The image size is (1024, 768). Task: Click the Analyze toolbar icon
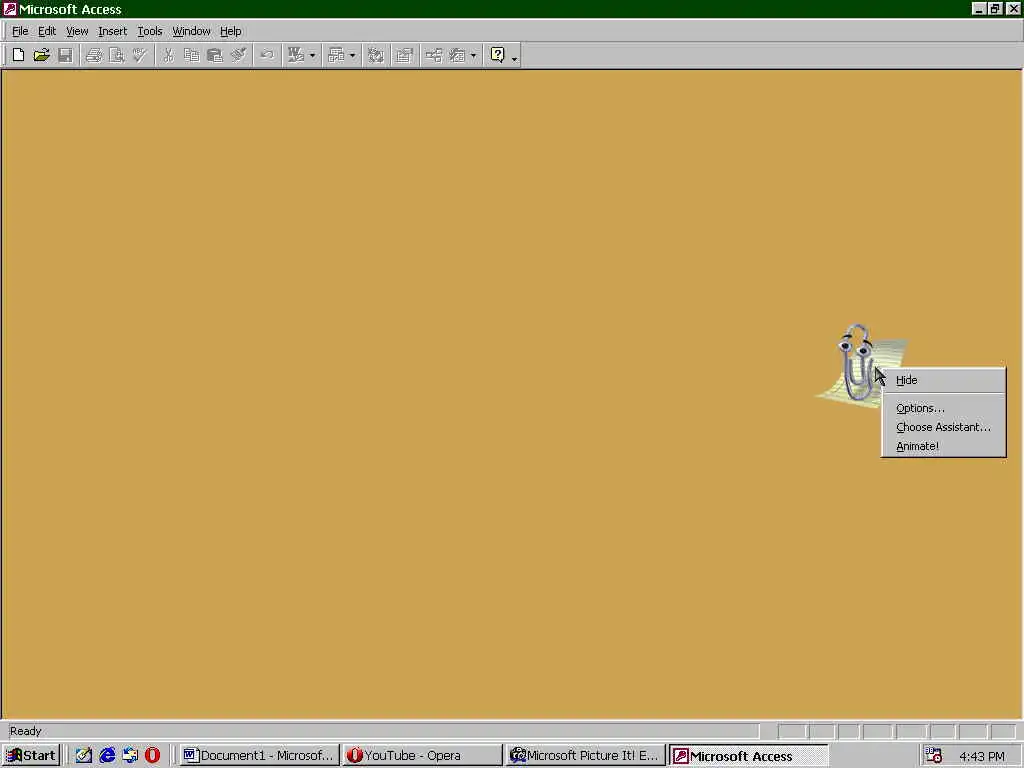coord(336,56)
